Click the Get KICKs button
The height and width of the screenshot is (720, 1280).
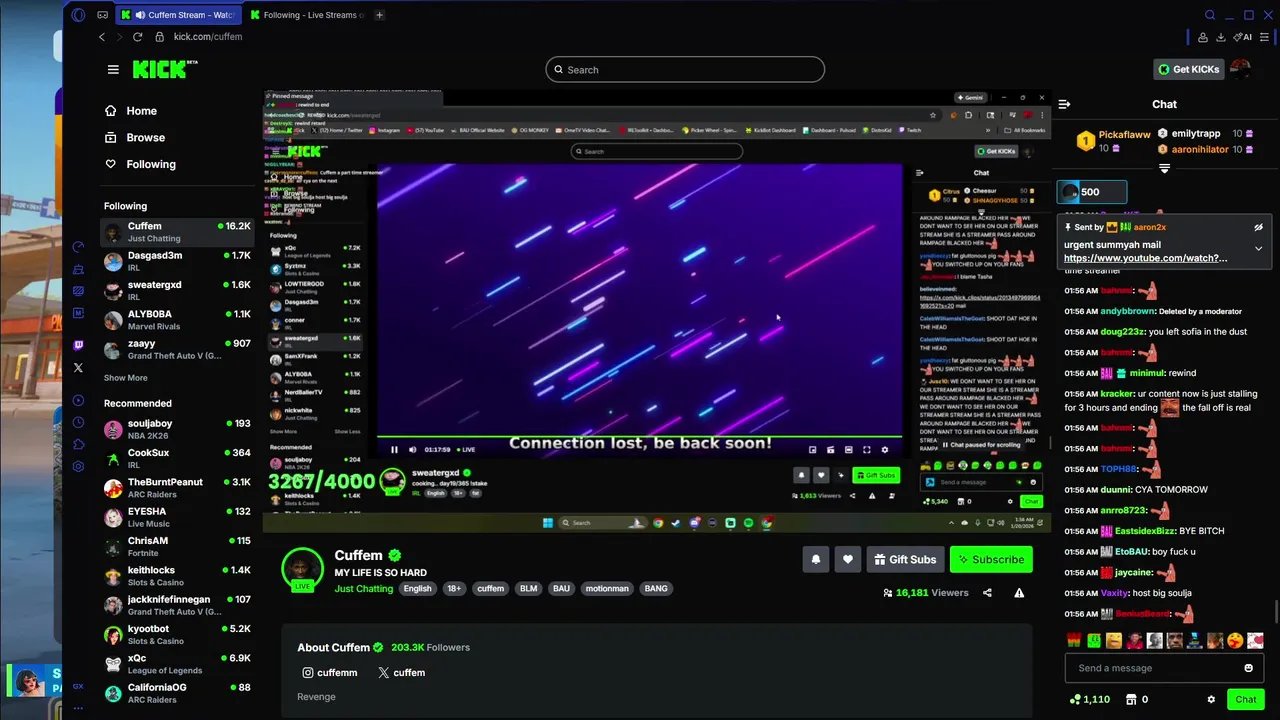[1189, 69]
